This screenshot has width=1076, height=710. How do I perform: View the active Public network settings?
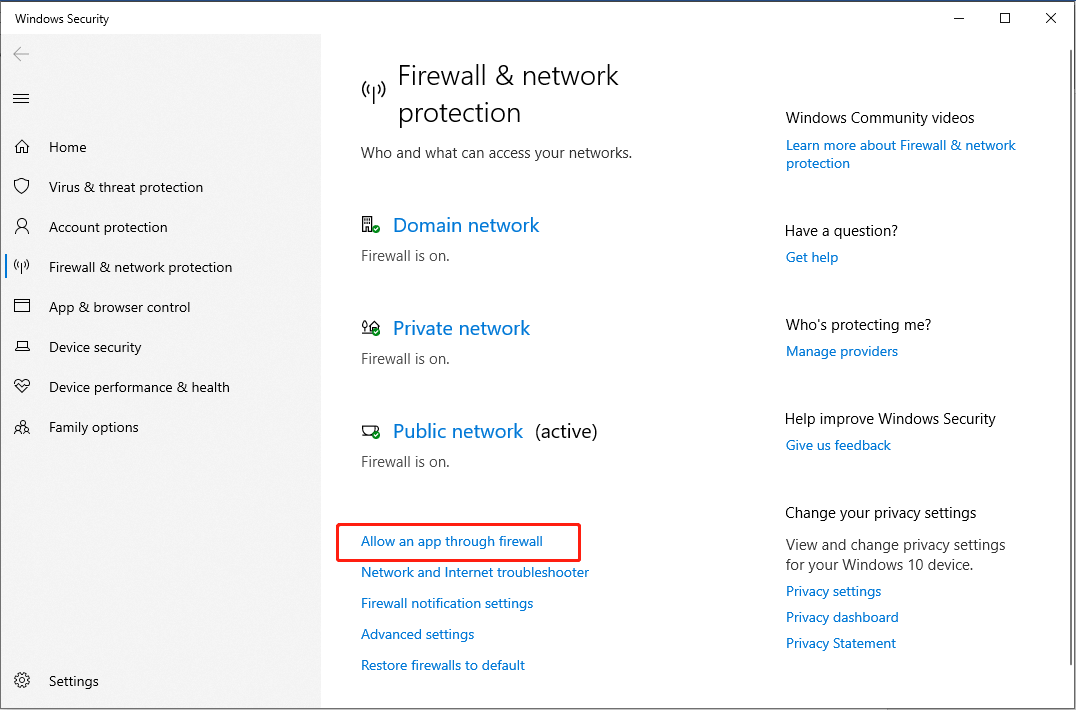tap(458, 431)
